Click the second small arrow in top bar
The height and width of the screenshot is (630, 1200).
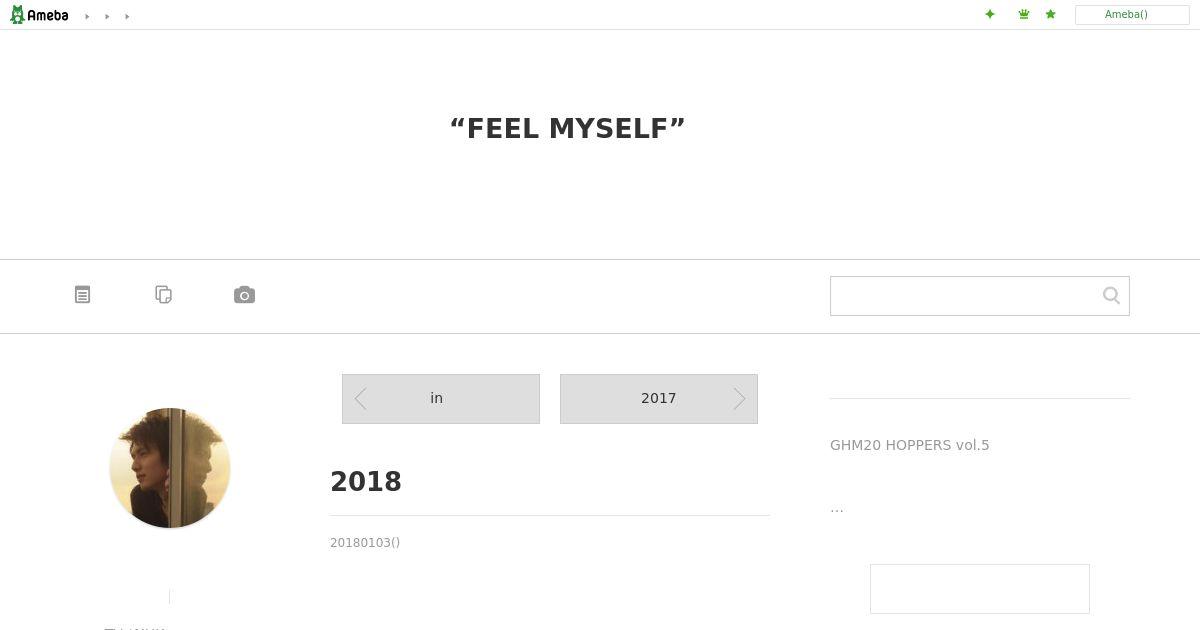pos(107,16)
